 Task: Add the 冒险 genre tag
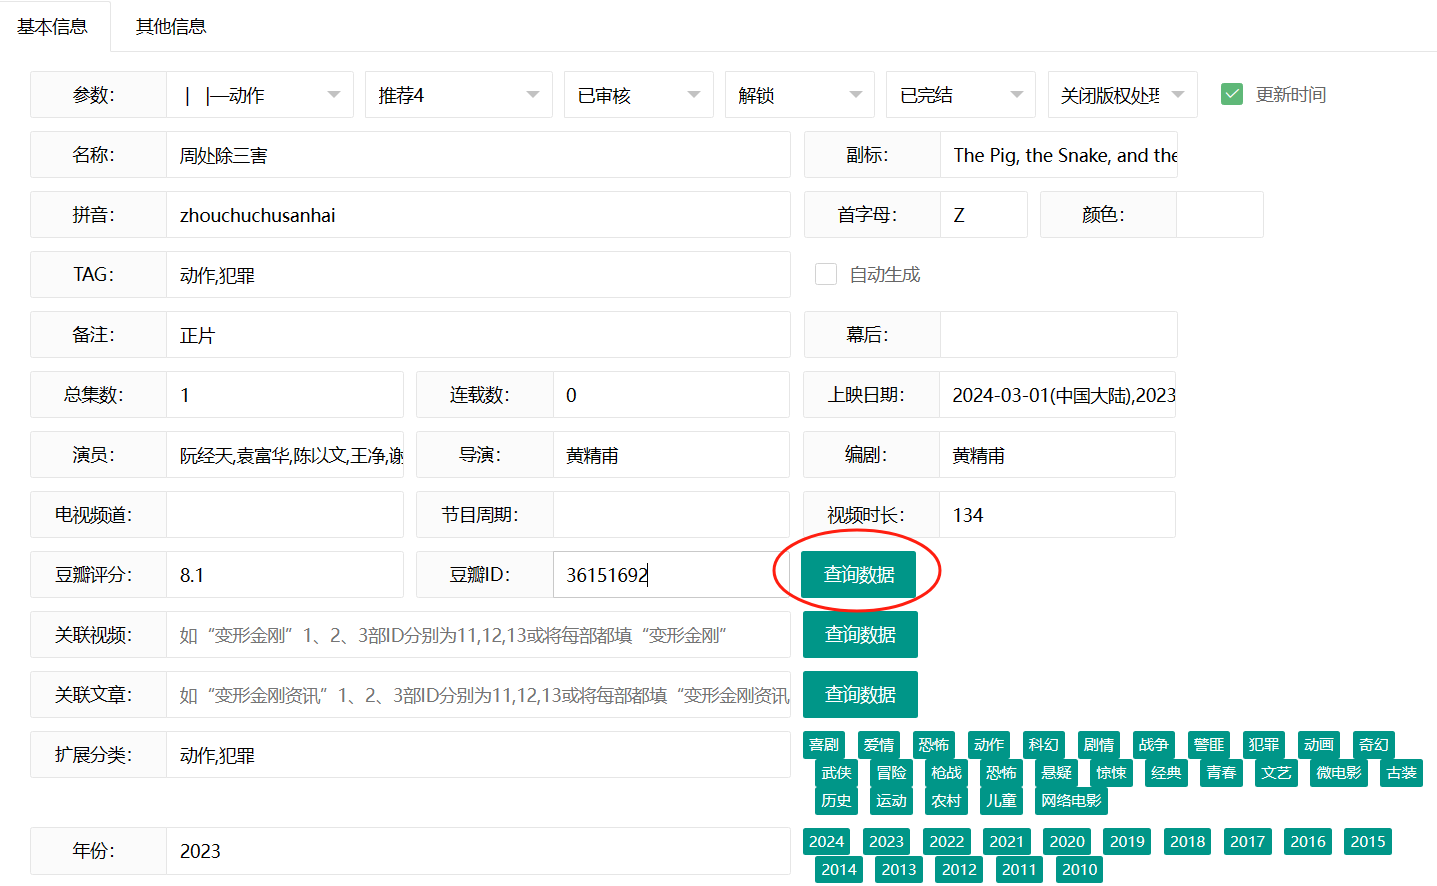pyautogui.click(x=892, y=773)
